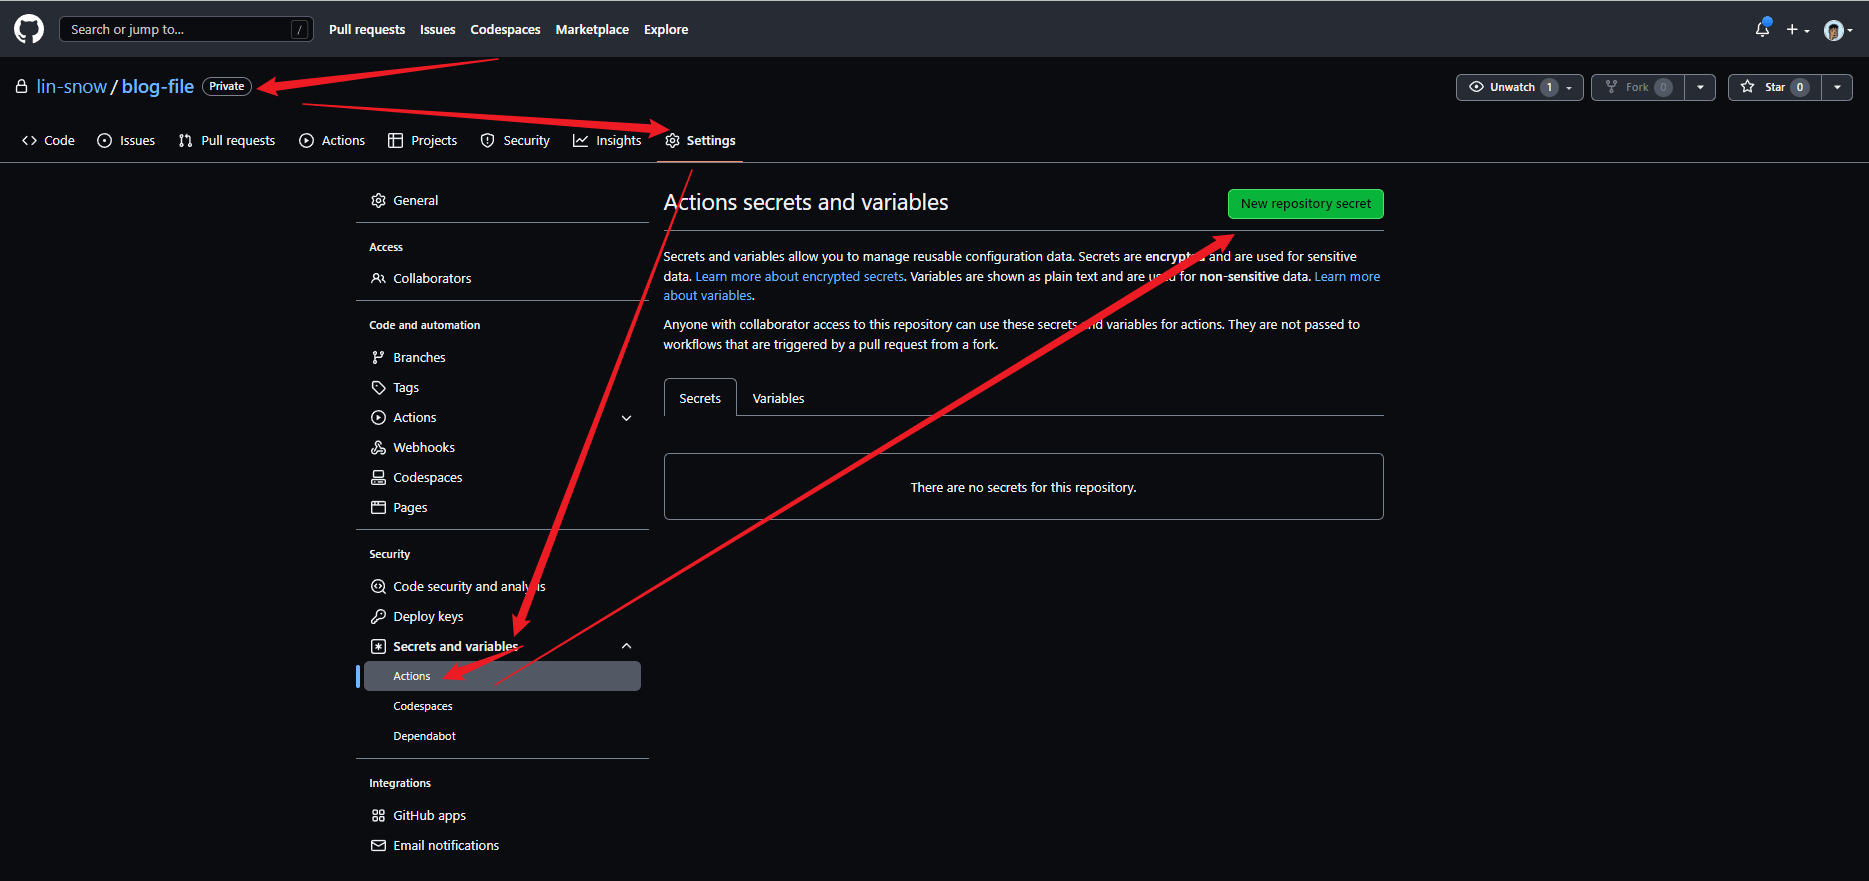Open Code security and analysis
The image size is (1869, 881).
click(502, 586)
